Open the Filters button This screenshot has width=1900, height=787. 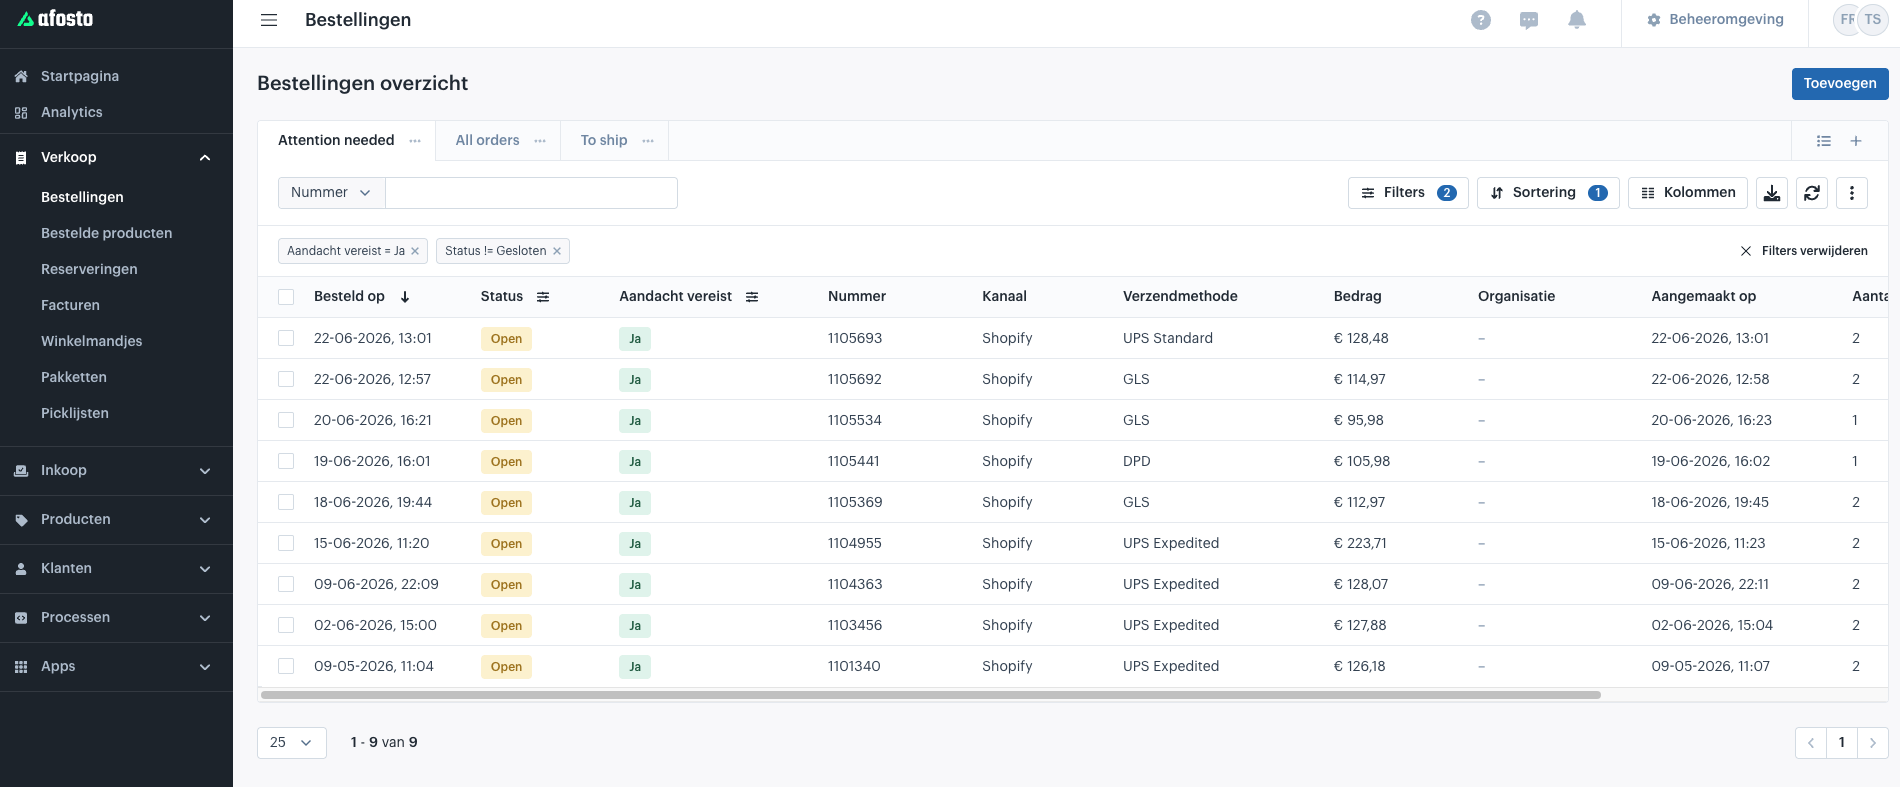click(1408, 193)
